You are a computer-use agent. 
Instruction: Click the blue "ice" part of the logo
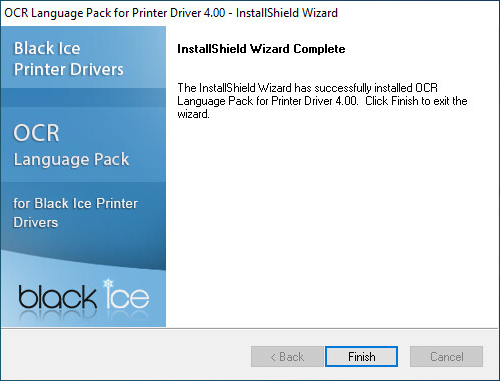(127, 295)
